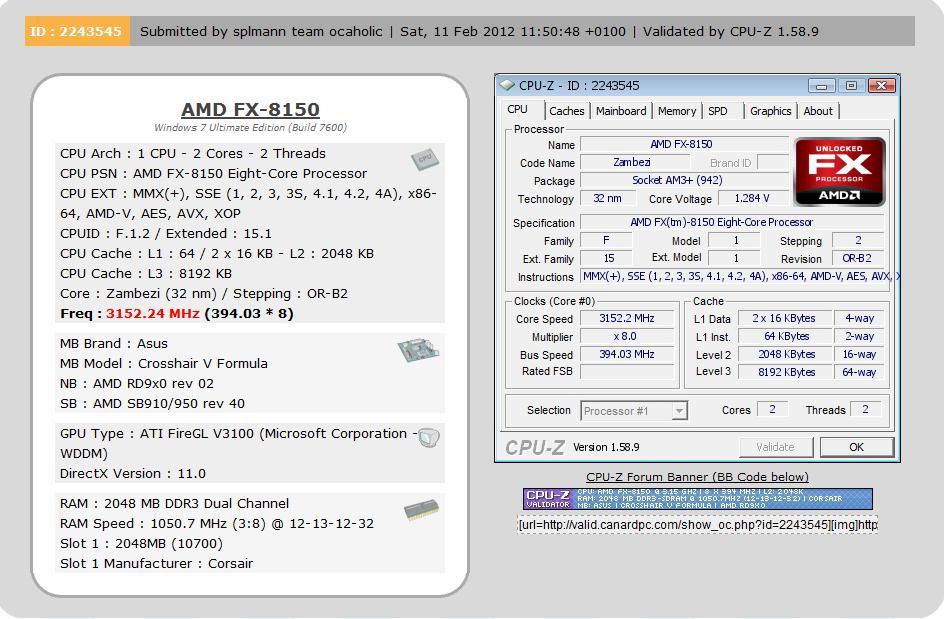The height and width of the screenshot is (619, 944).
Task: Click the motherboard icon beside MB Brand
Action: tap(418, 350)
